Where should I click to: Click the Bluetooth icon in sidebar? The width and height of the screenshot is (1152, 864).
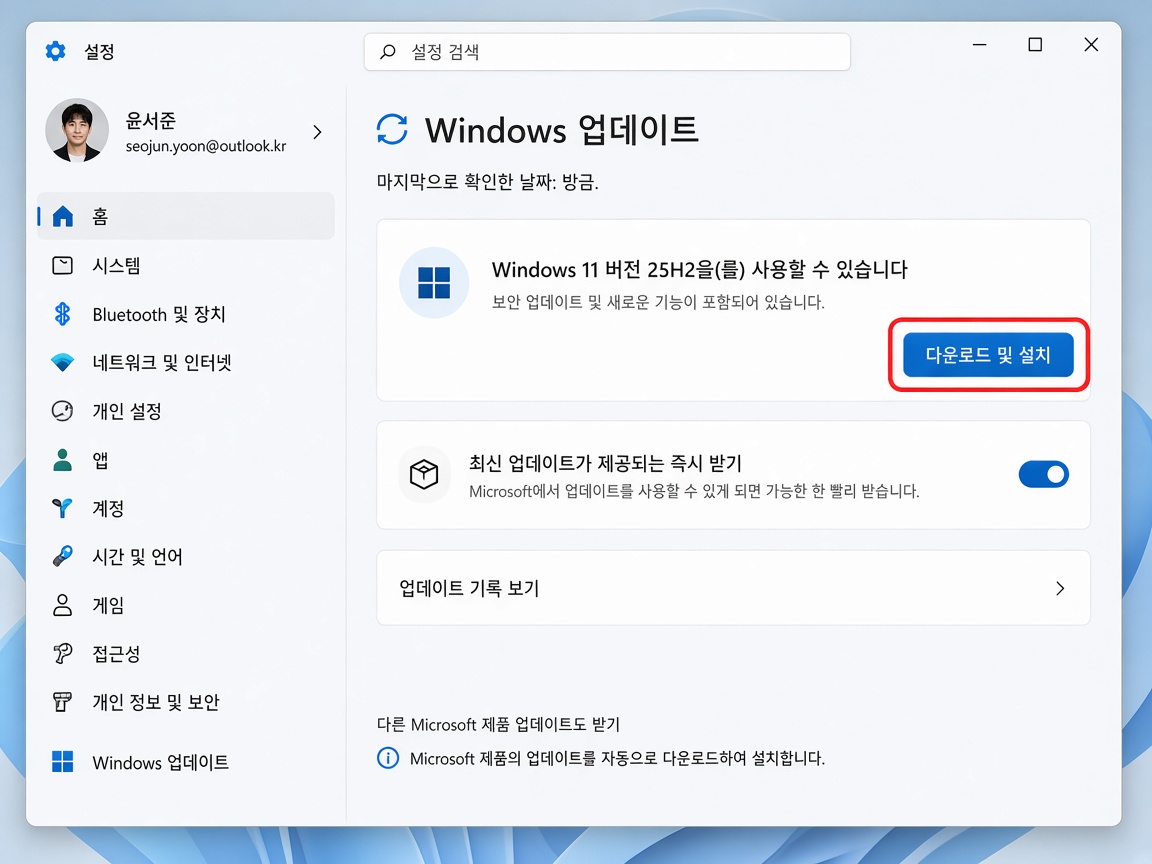click(62, 314)
